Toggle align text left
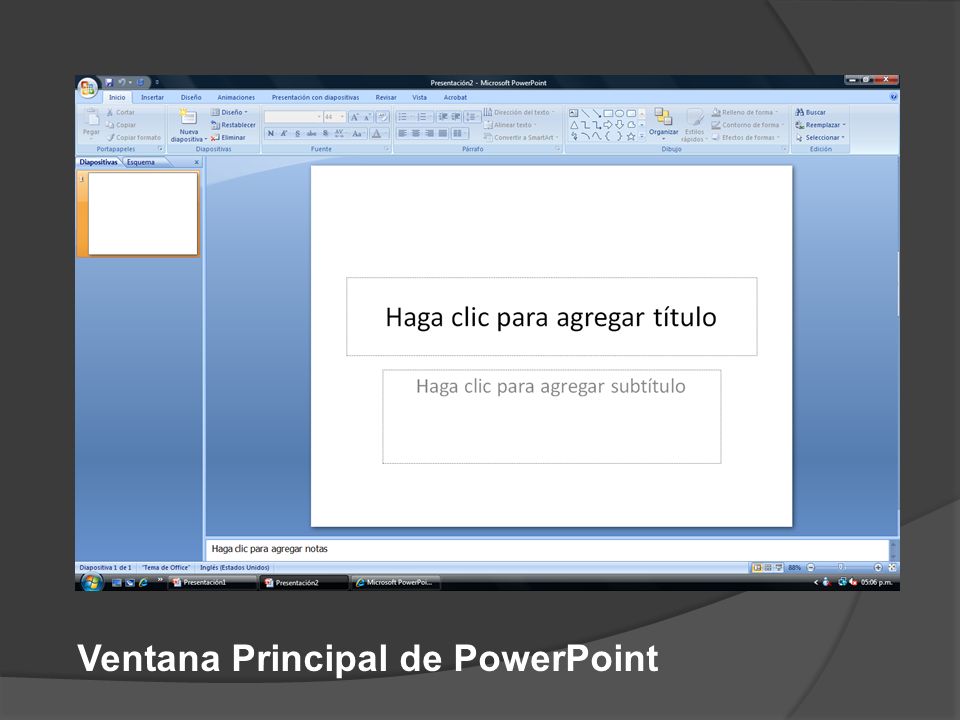This screenshot has width=960, height=720. (402, 133)
